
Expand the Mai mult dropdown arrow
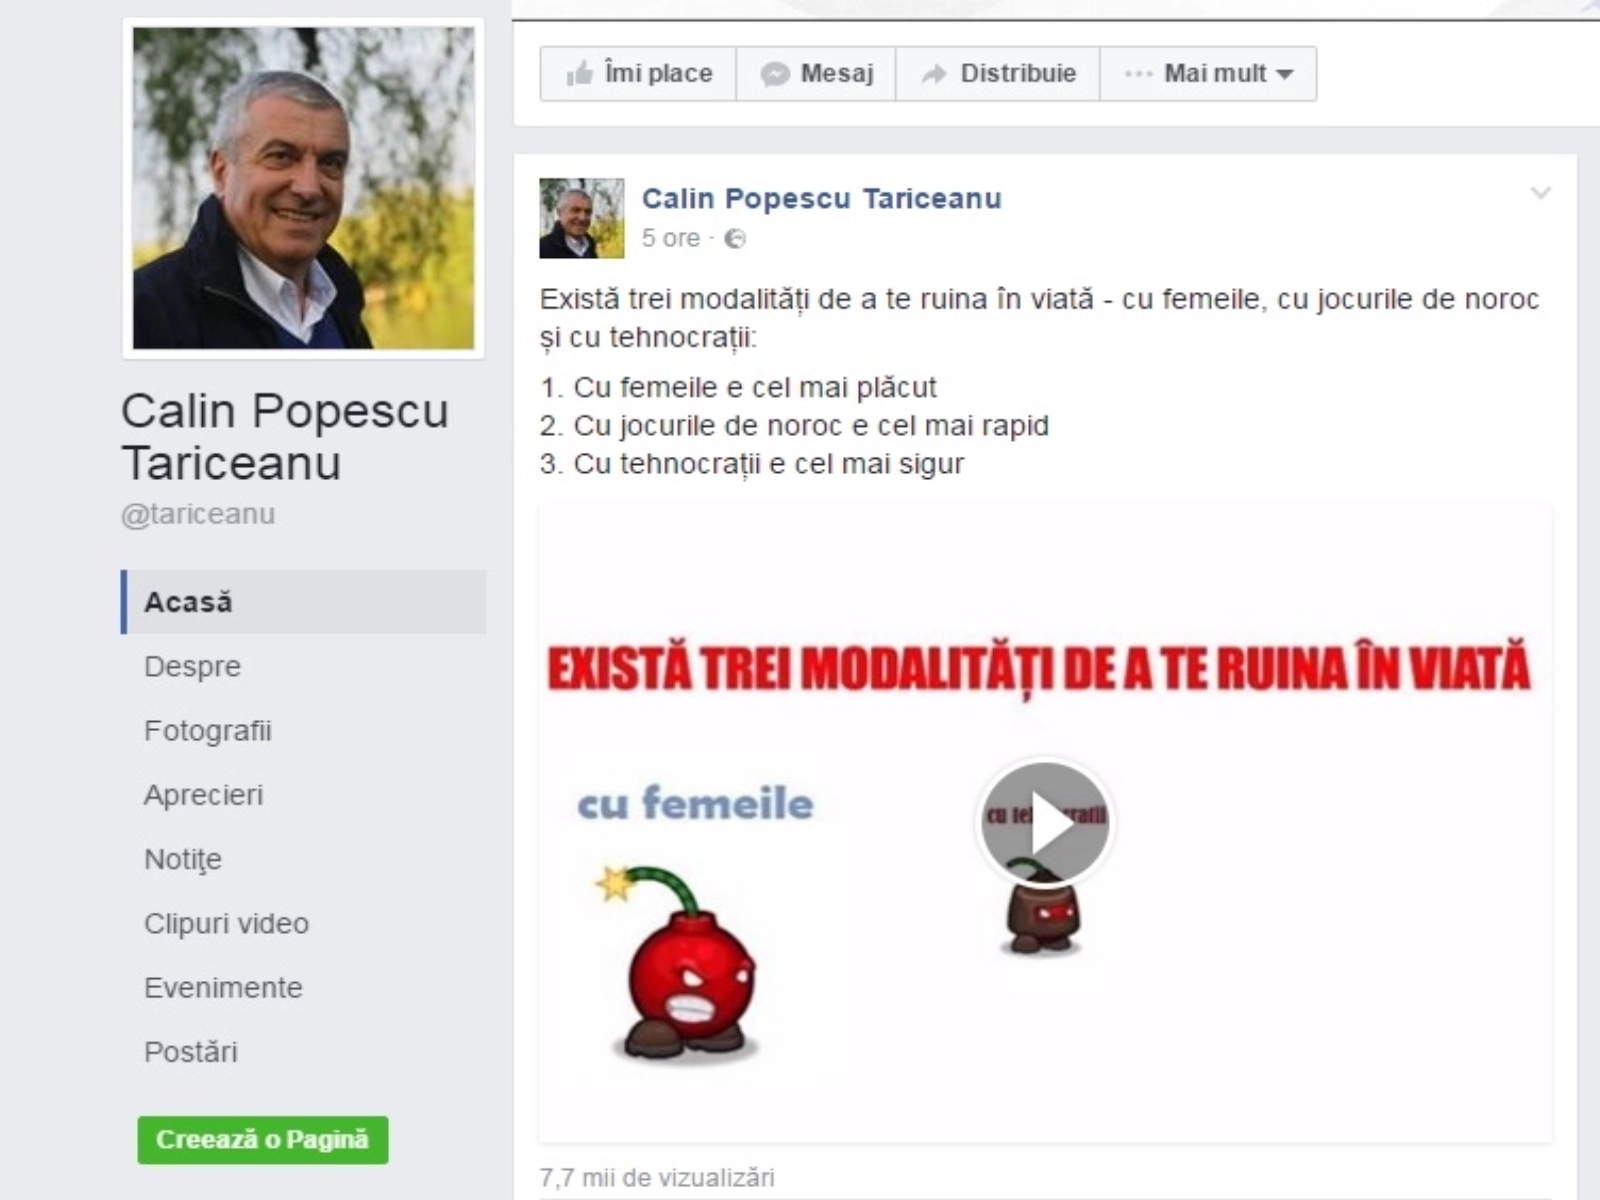click(x=1285, y=74)
